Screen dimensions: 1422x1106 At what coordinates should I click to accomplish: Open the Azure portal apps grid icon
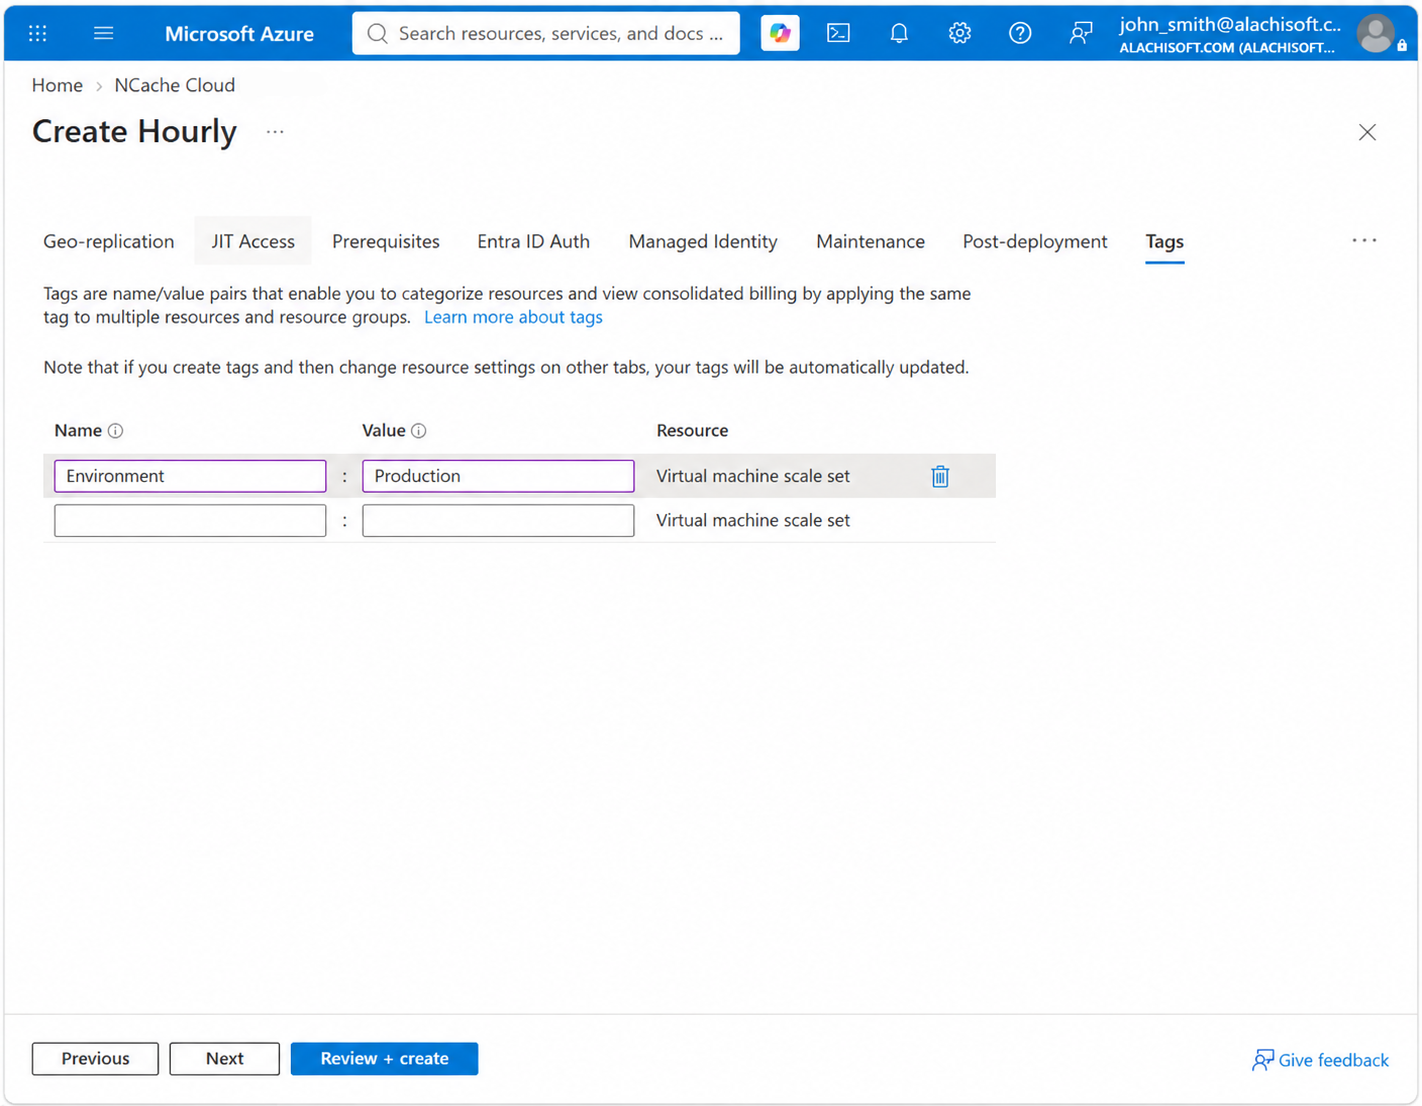tap(38, 33)
